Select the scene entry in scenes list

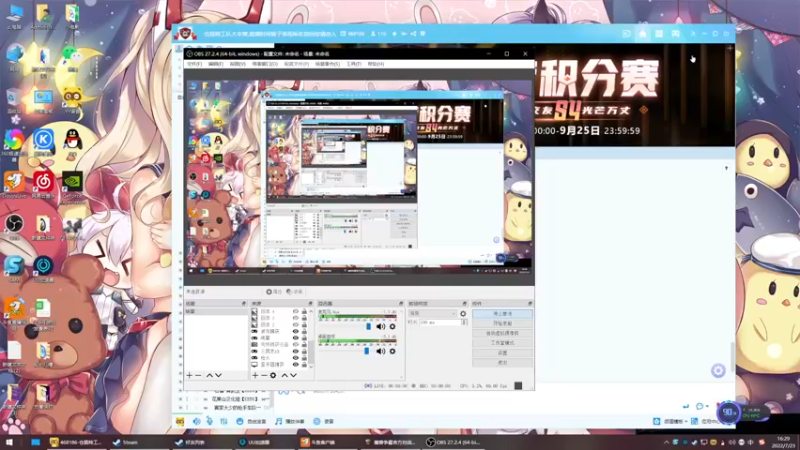point(216,311)
